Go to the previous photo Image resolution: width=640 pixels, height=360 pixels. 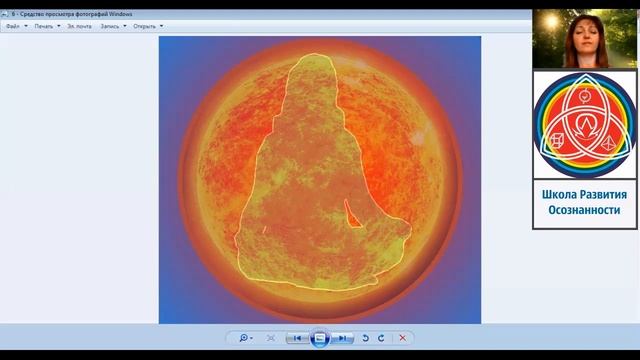click(297, 338)
